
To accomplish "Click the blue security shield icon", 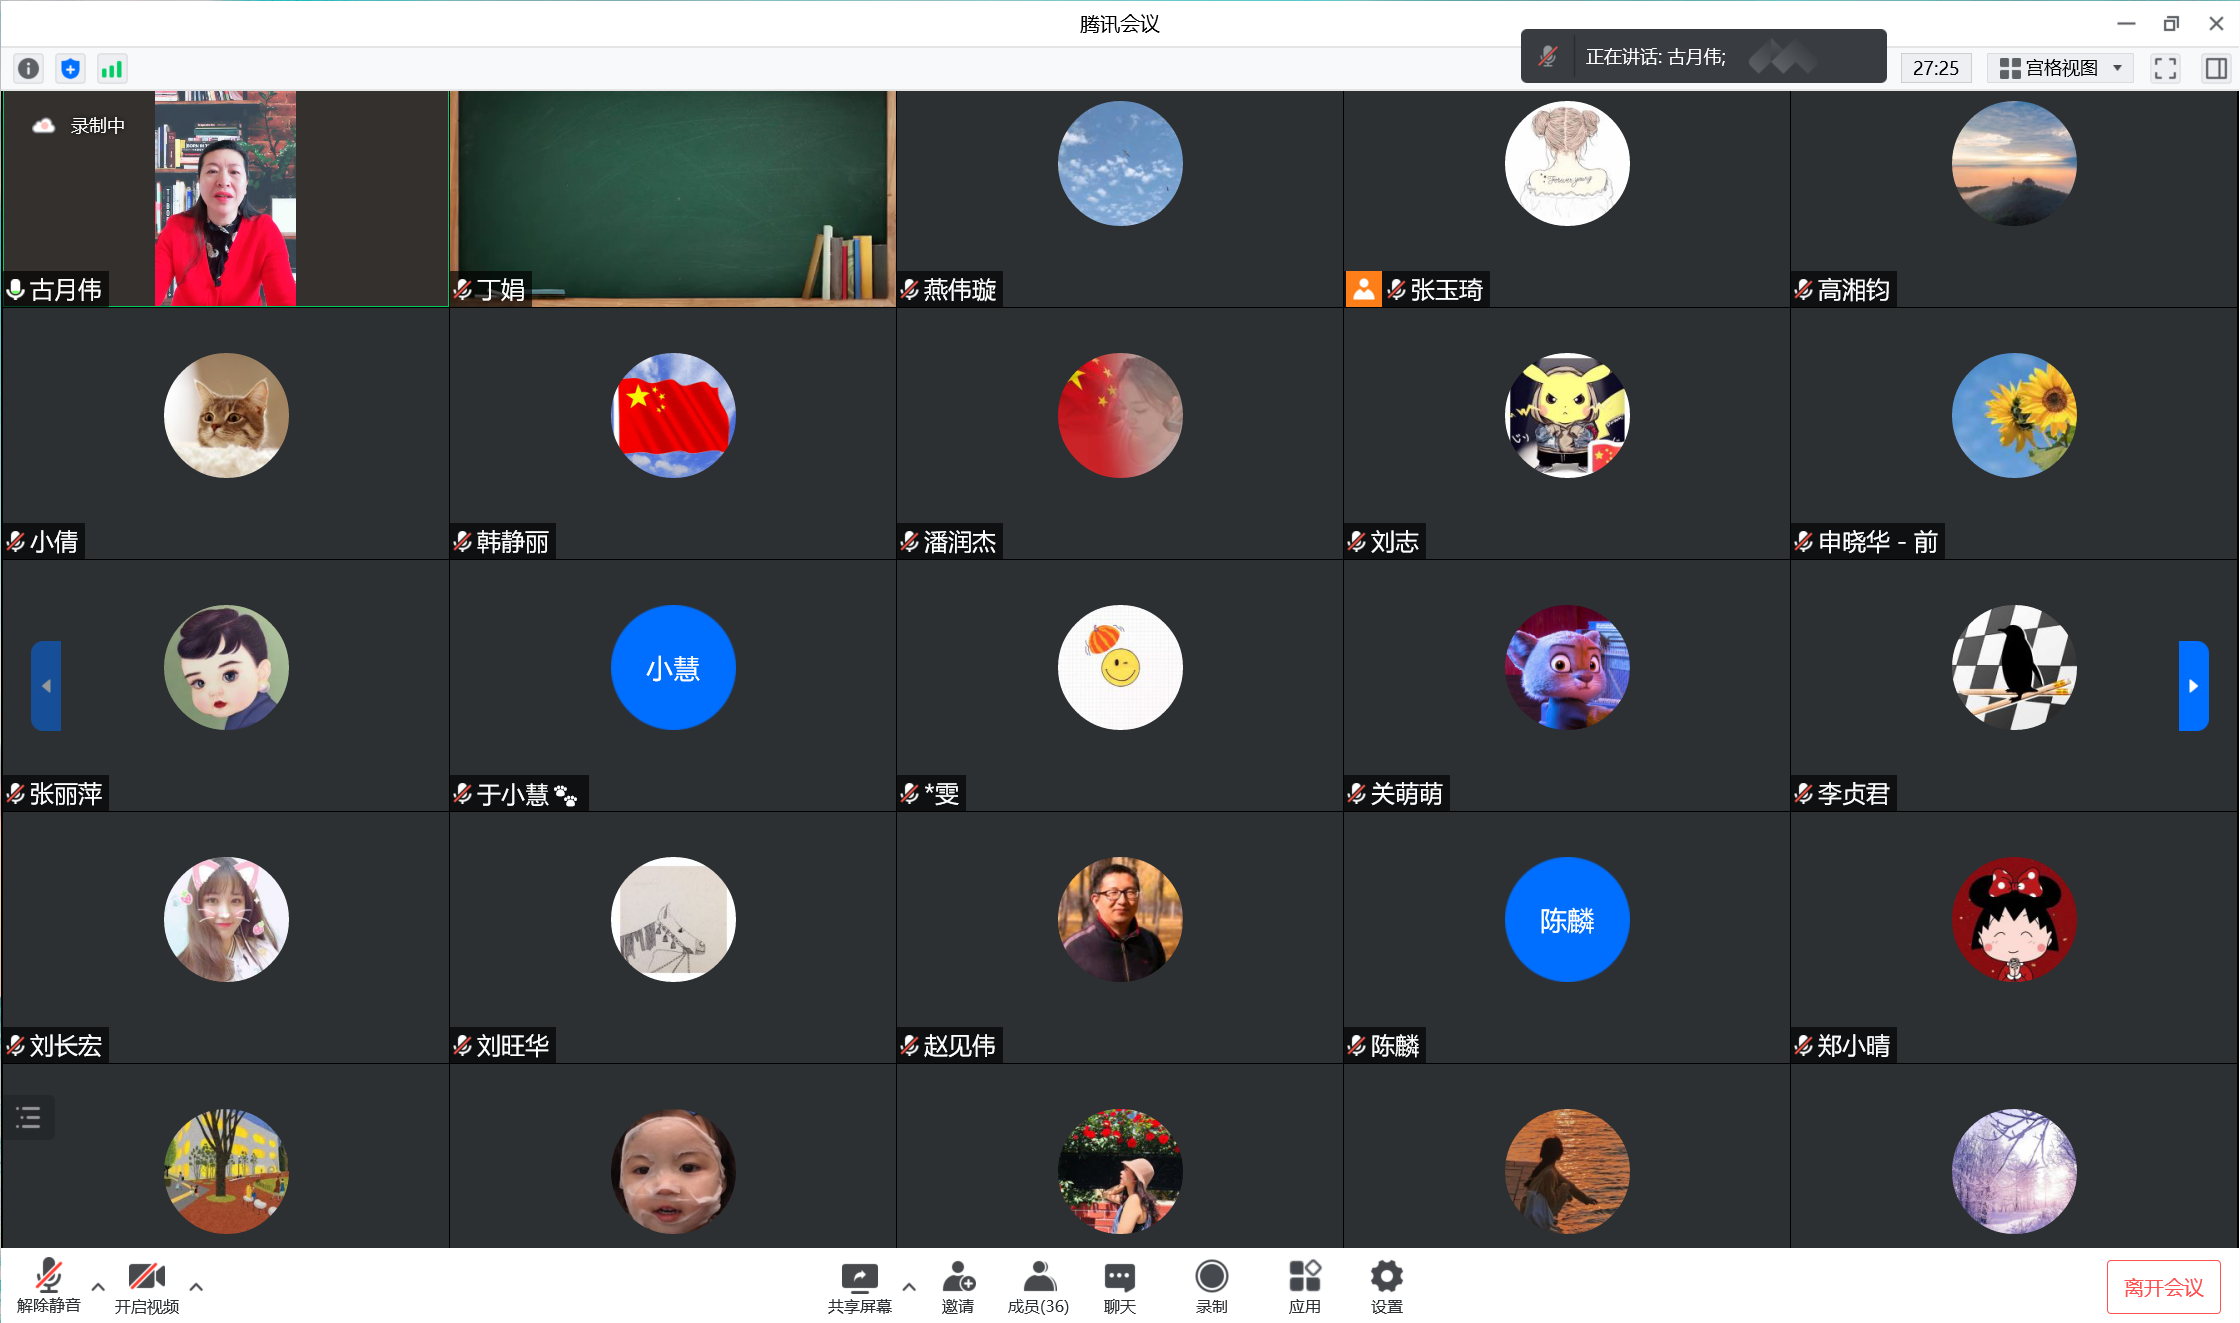I will 70,68.
